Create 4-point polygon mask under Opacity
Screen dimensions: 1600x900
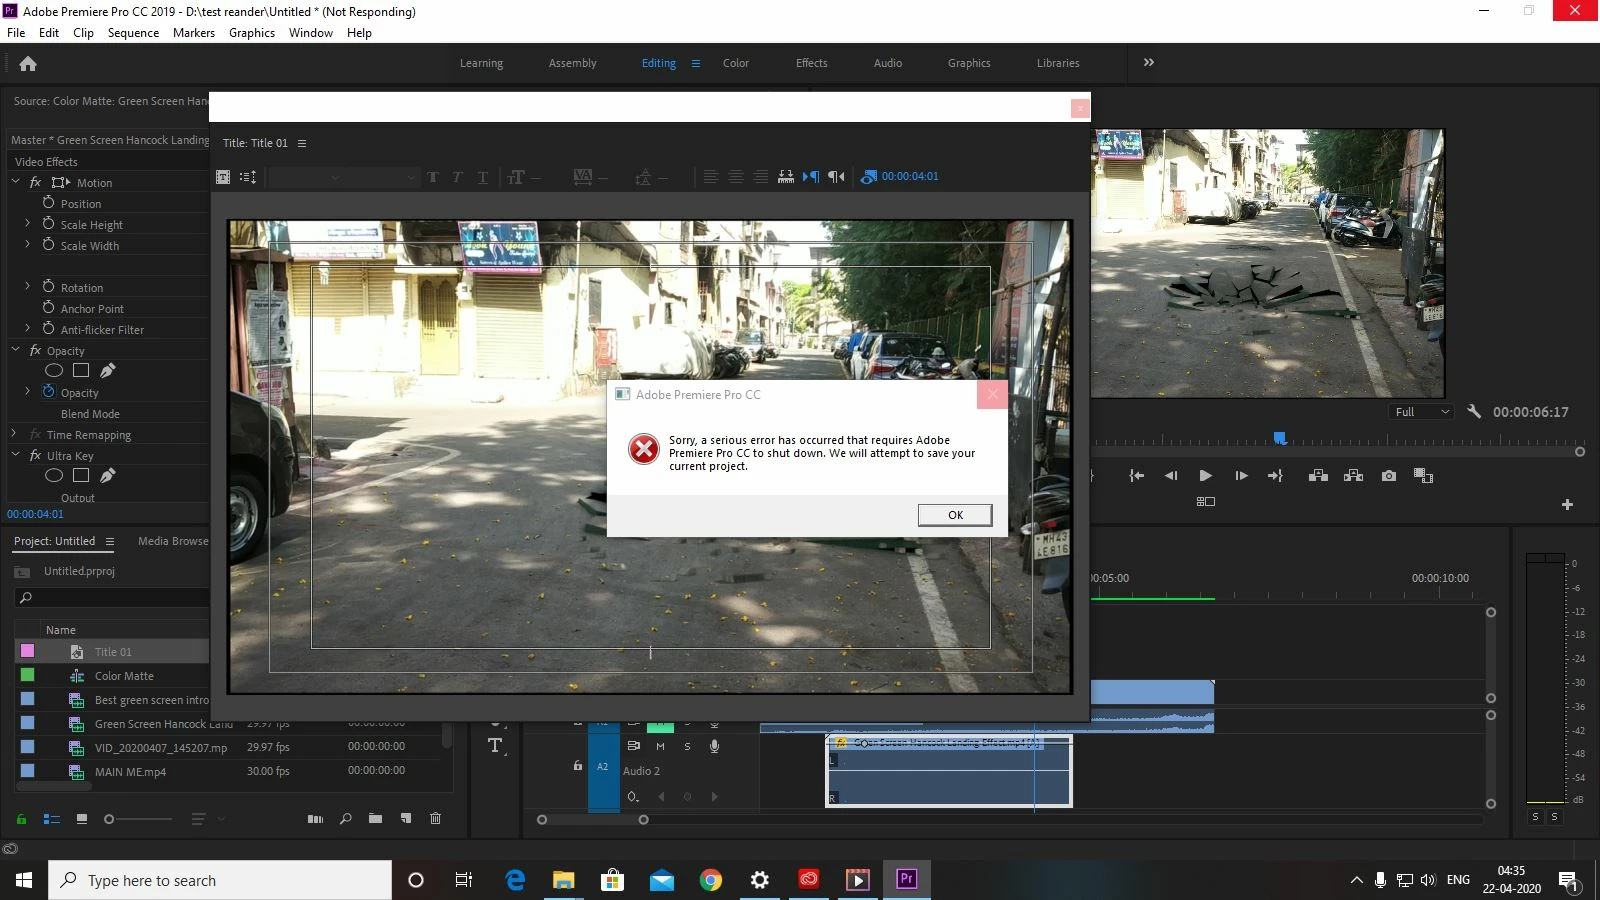tap(81, 371)
